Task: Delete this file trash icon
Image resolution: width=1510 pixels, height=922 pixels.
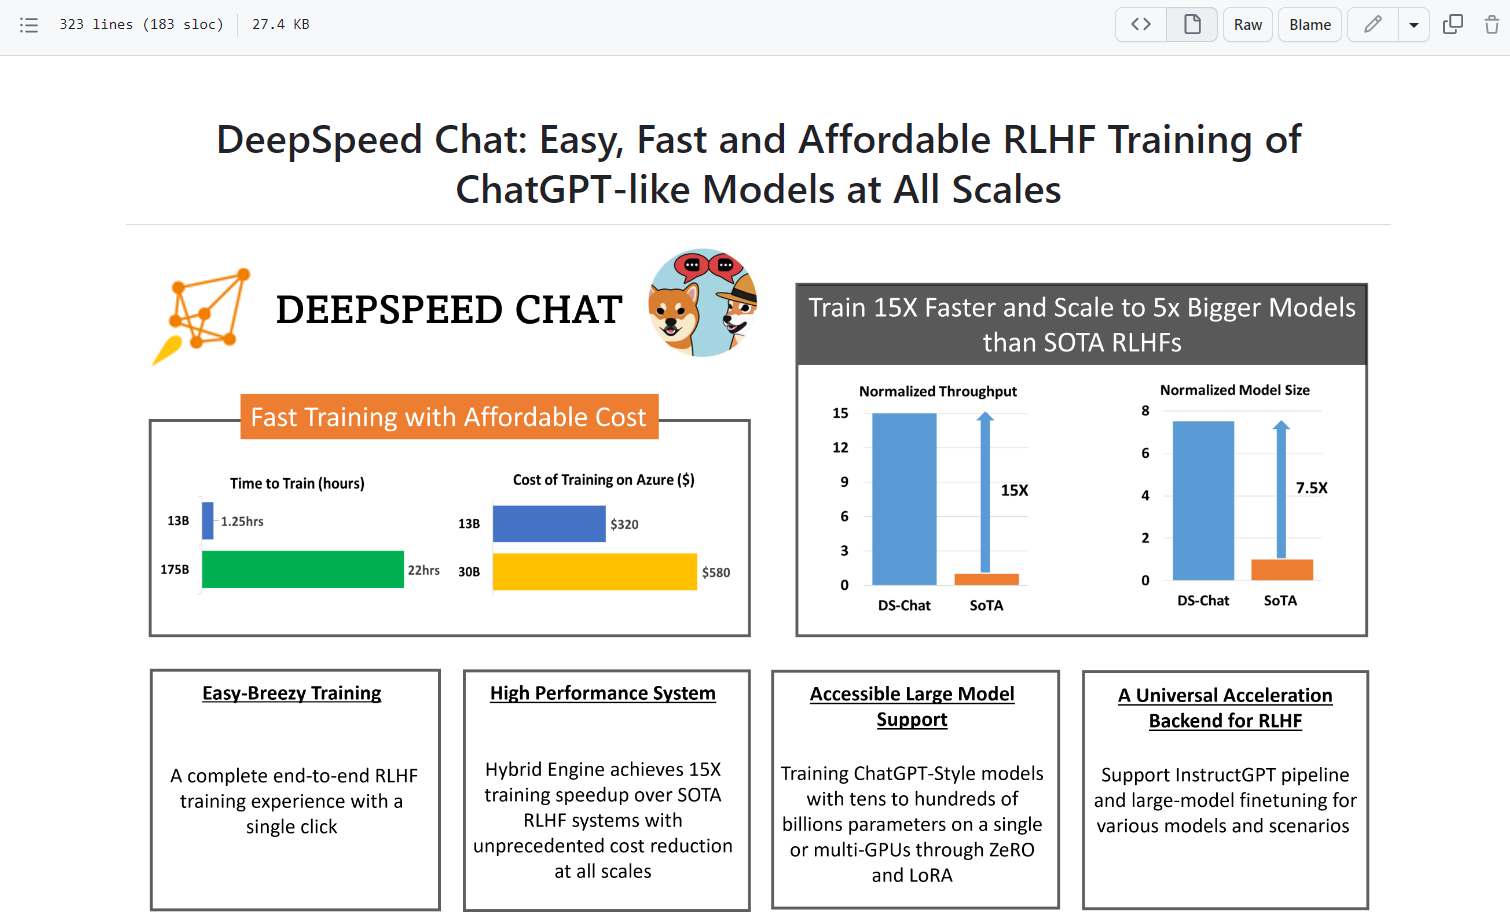Action: [1491, 24]
